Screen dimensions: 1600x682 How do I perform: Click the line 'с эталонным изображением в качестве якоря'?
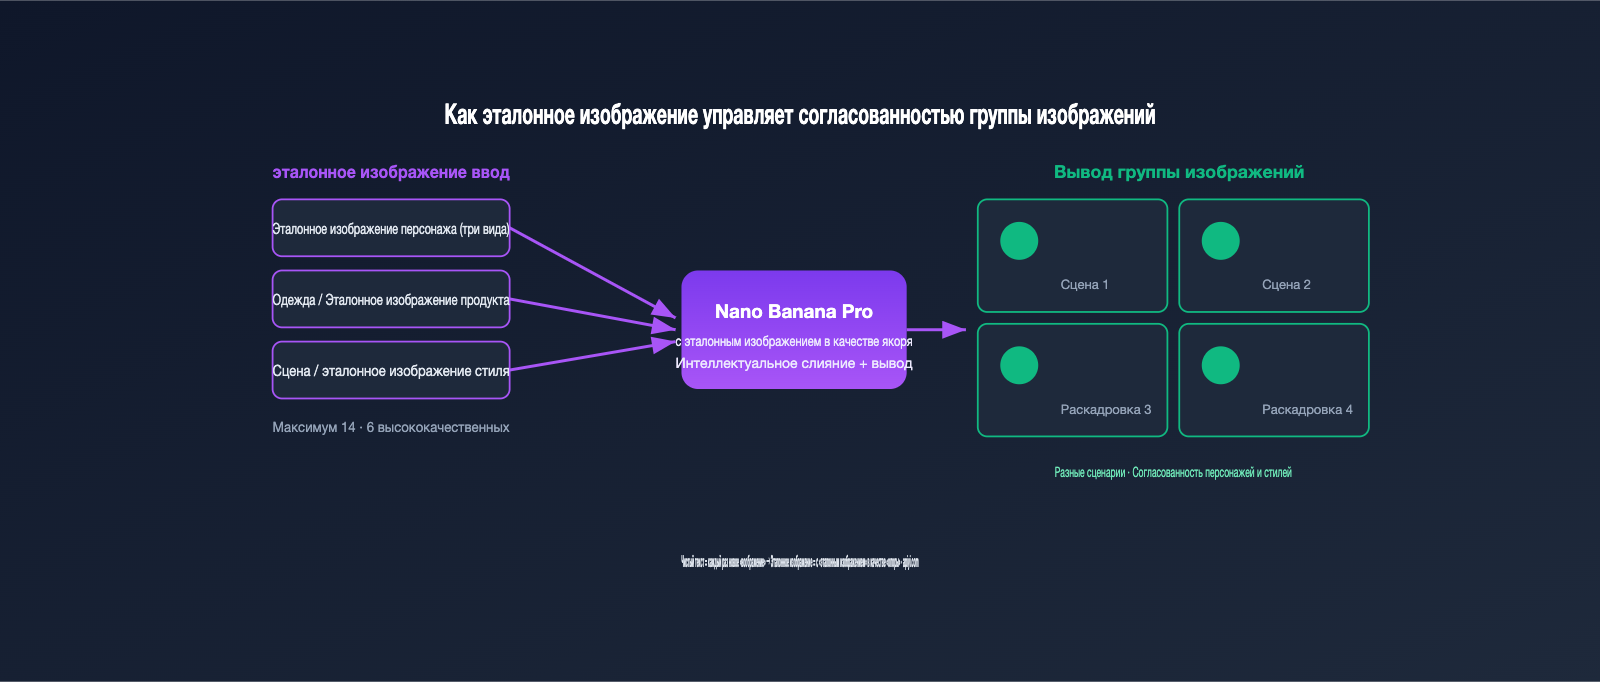pos(794,342)
